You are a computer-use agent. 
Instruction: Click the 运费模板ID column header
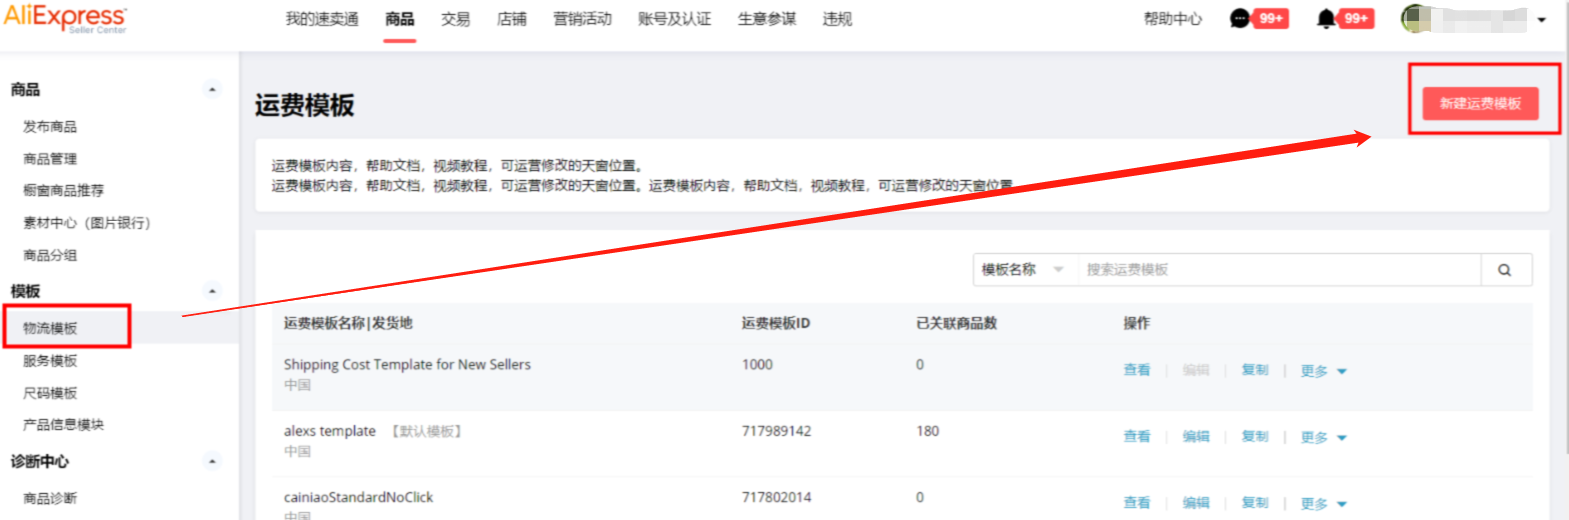click(776, 323)
